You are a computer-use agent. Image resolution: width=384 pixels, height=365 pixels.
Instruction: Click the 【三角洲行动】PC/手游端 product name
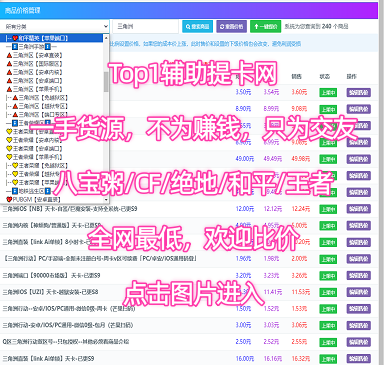(x=99, y=258)
